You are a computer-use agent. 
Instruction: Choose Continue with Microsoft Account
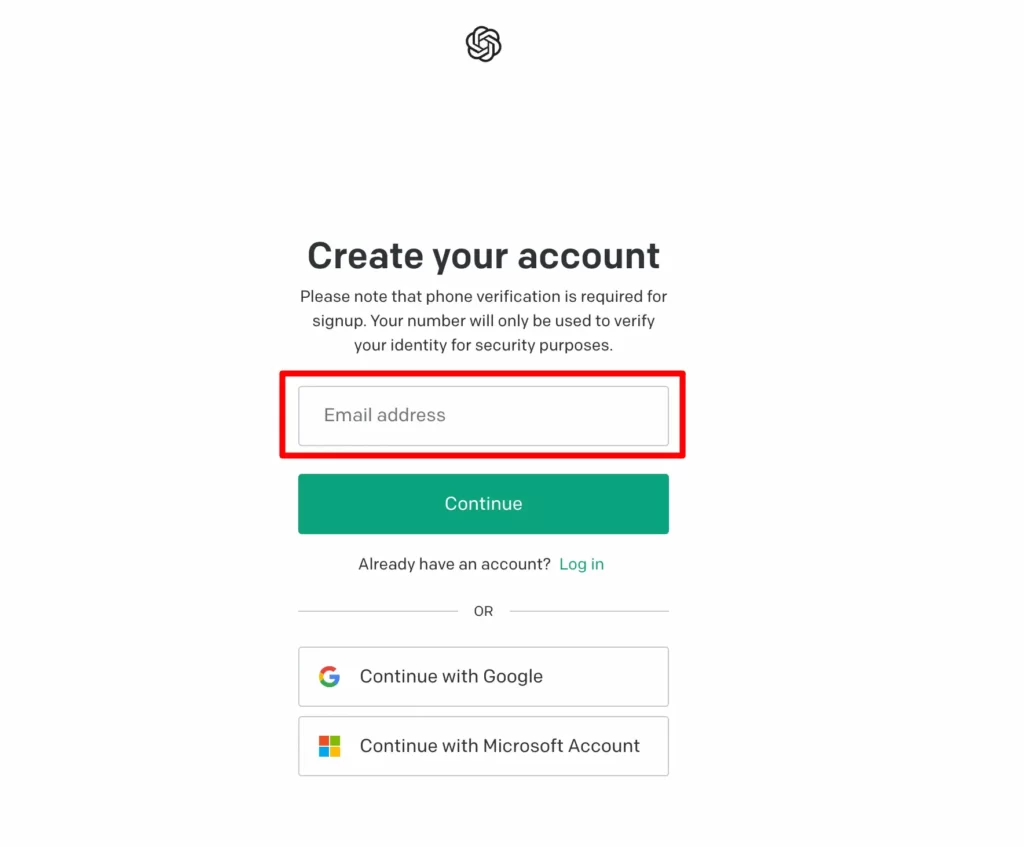[x=483, y=746]
